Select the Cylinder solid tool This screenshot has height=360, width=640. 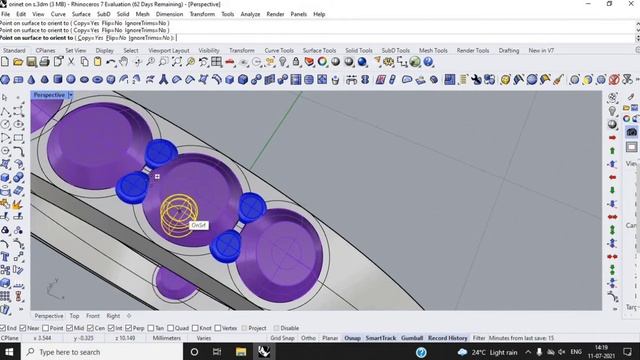tap(58, 80)
